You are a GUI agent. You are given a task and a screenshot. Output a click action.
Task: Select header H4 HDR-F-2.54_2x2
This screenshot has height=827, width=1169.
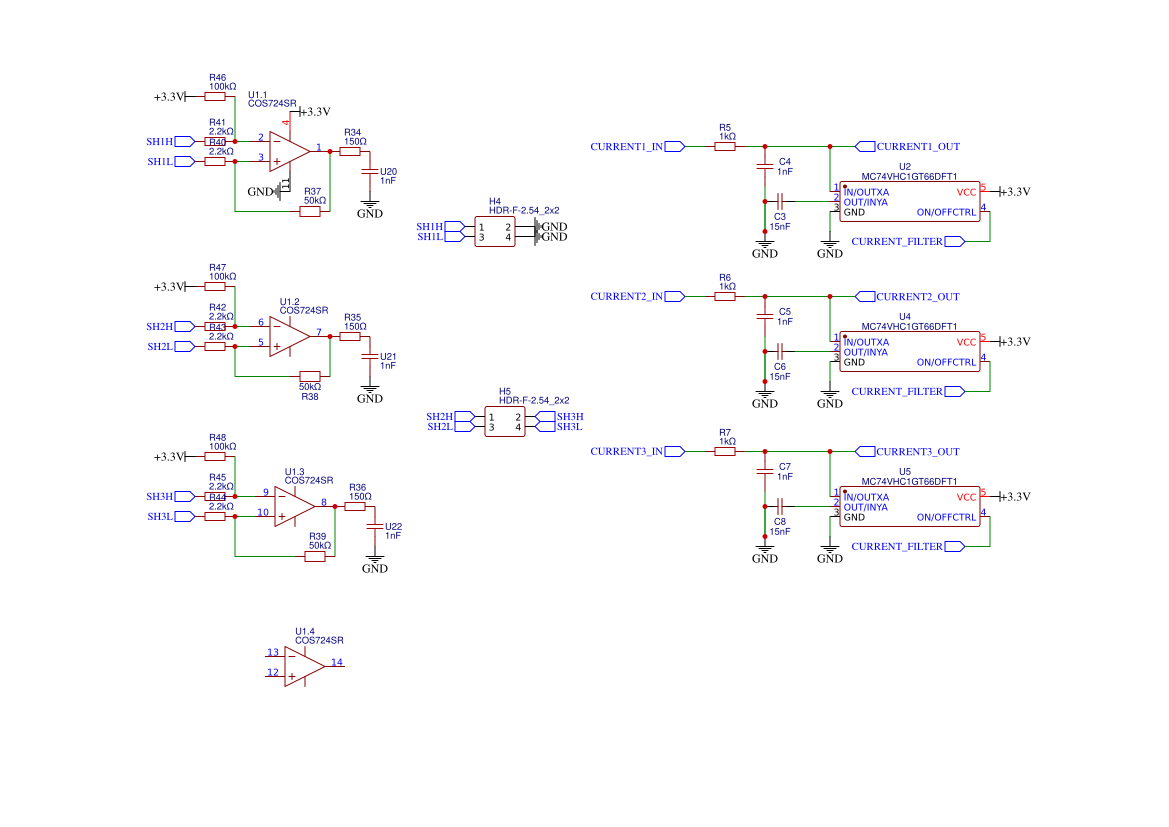495,229
